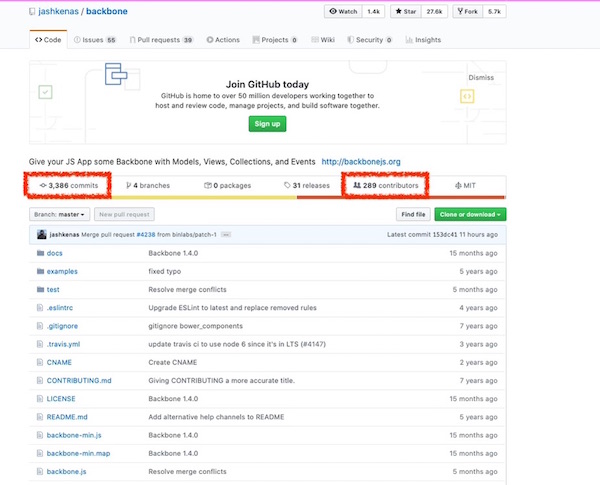Click the file icon beside .eslintrc
Screen dimensions: 600x485
tap(38, 308)
